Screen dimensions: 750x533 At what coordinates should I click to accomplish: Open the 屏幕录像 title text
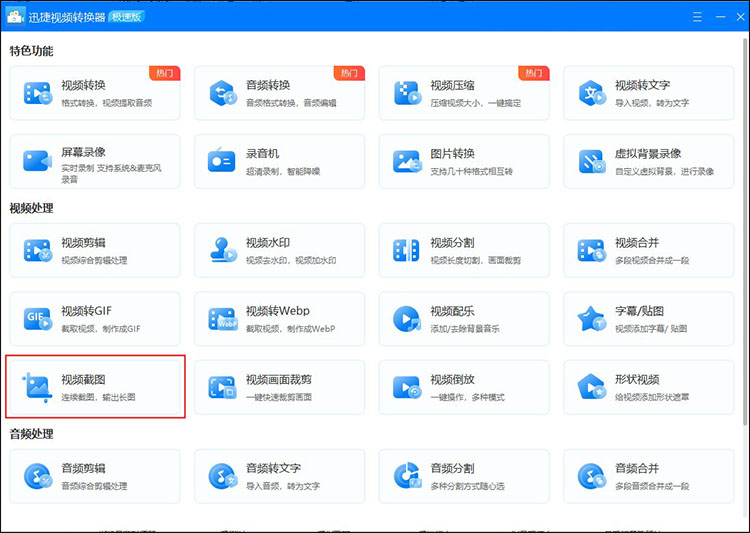[83, 152]
